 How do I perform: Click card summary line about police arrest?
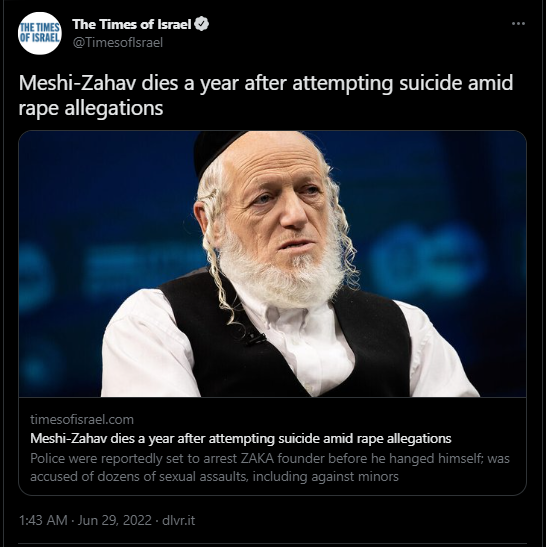[270, 458]
